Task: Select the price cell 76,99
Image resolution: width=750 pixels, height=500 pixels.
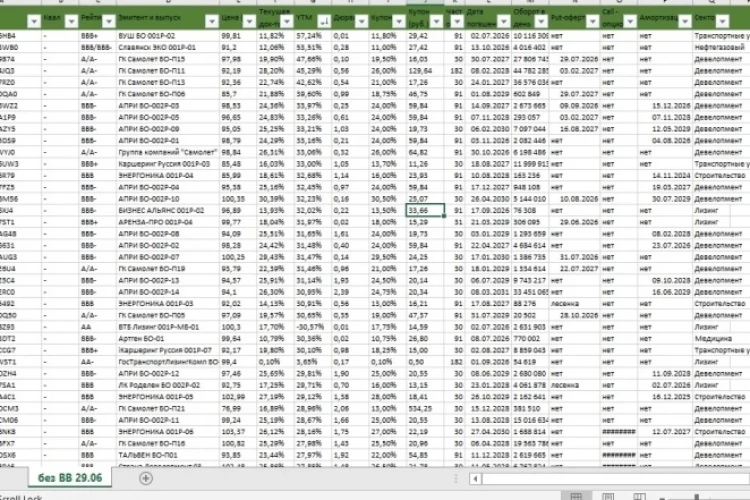Action: tap(238, 409)
